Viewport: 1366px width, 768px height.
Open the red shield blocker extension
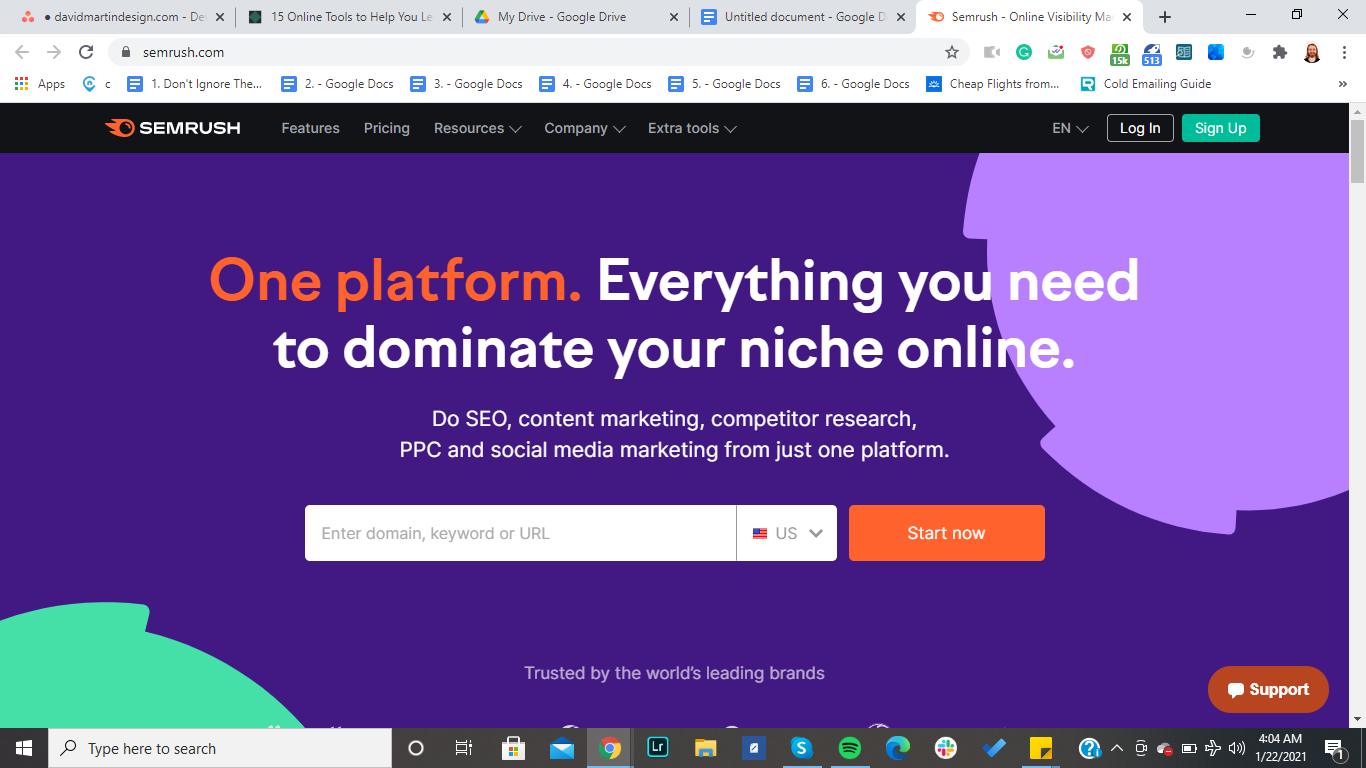tap(1088, 52)
